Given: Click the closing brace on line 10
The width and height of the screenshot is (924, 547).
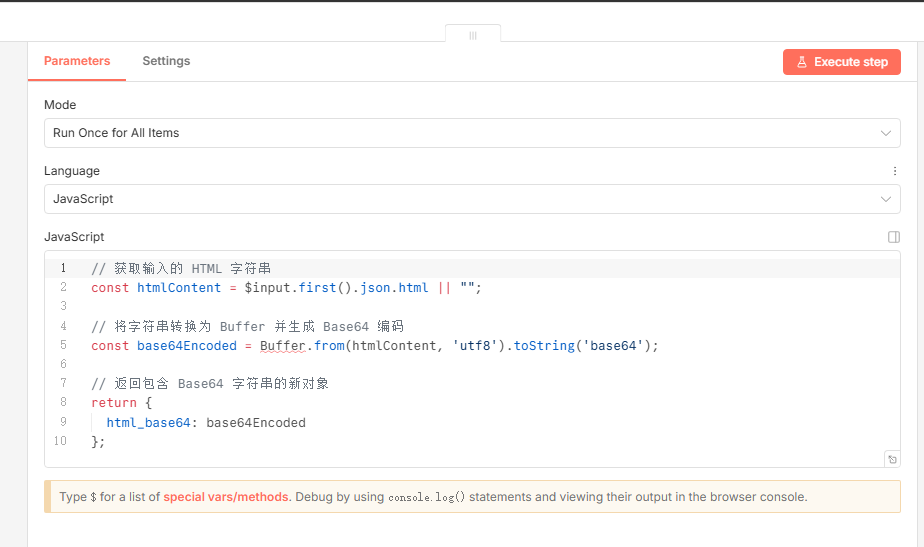Looking at the screenshot, I should [x=97, y=442].
